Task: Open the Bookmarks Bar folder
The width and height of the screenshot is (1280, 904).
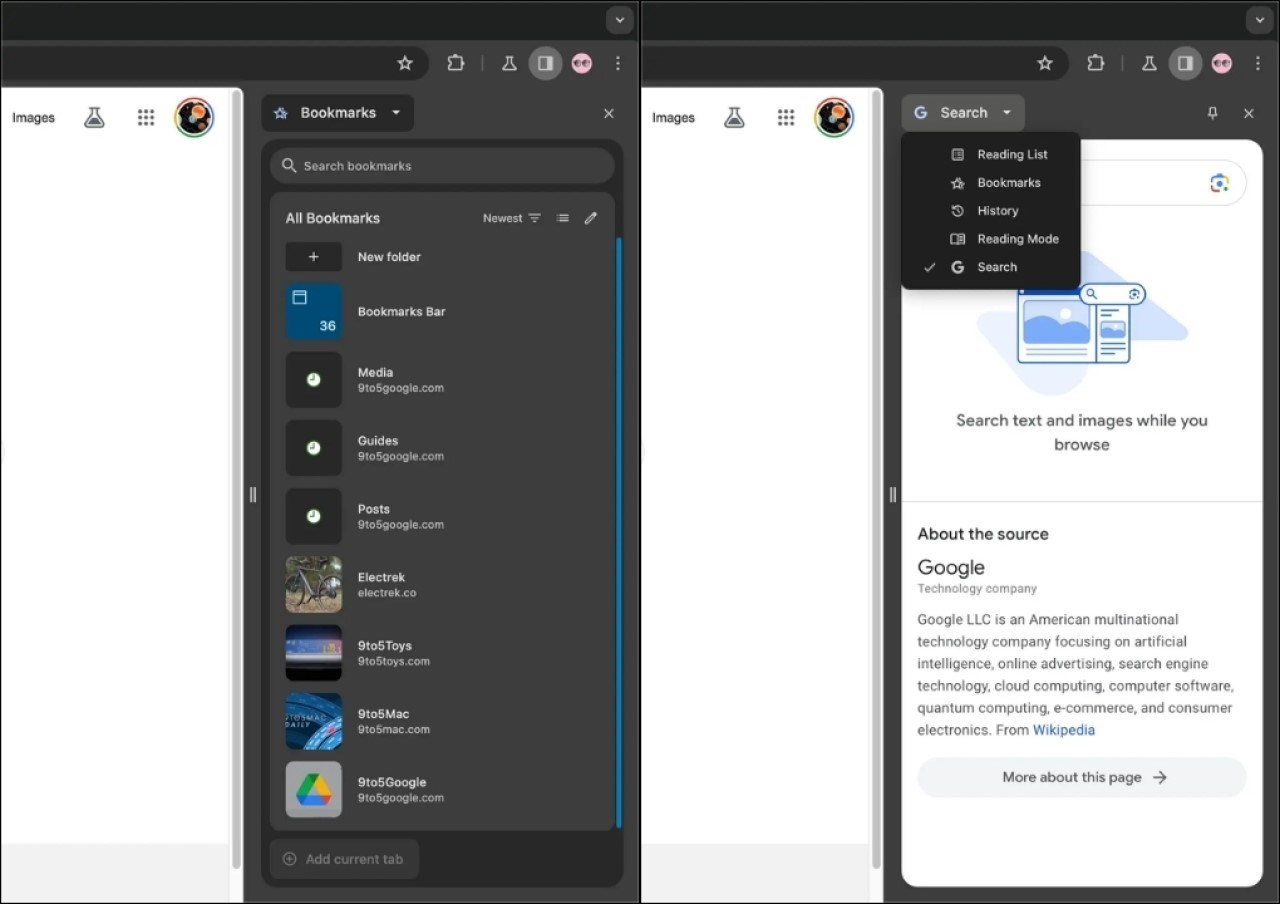Action: (x=442, y=312)
